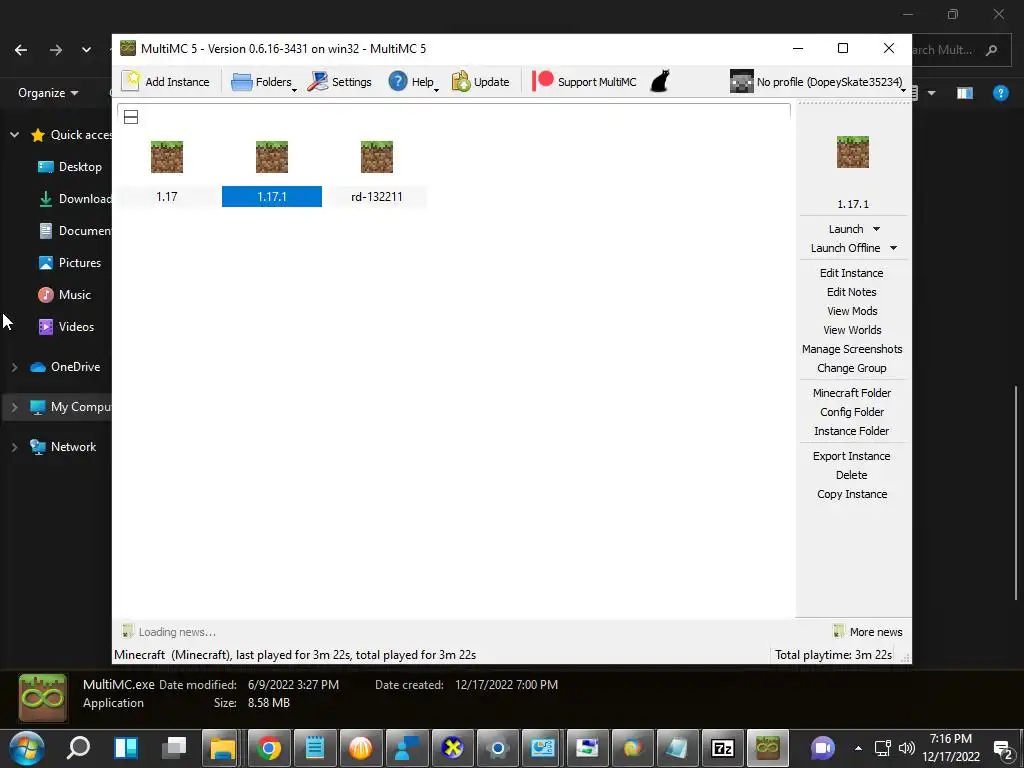
Task: Click the large instance icon in side panel
Action: (x=853, y=152)
